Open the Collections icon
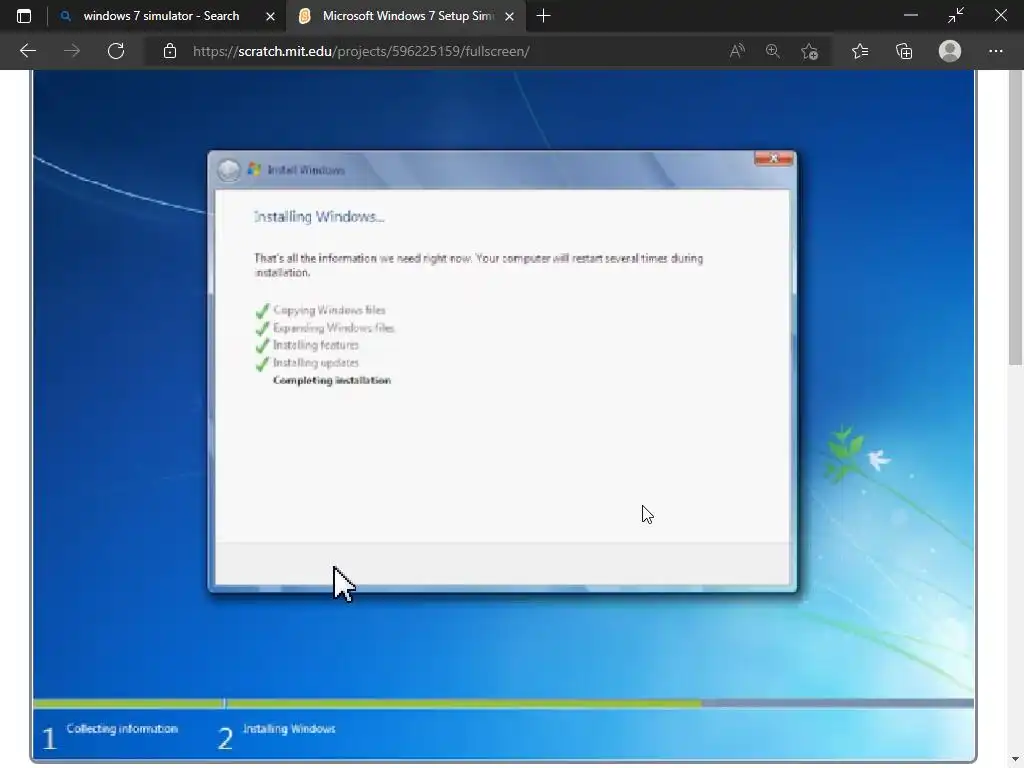This screenshot has height=768, width=1024. click(904, 51)
